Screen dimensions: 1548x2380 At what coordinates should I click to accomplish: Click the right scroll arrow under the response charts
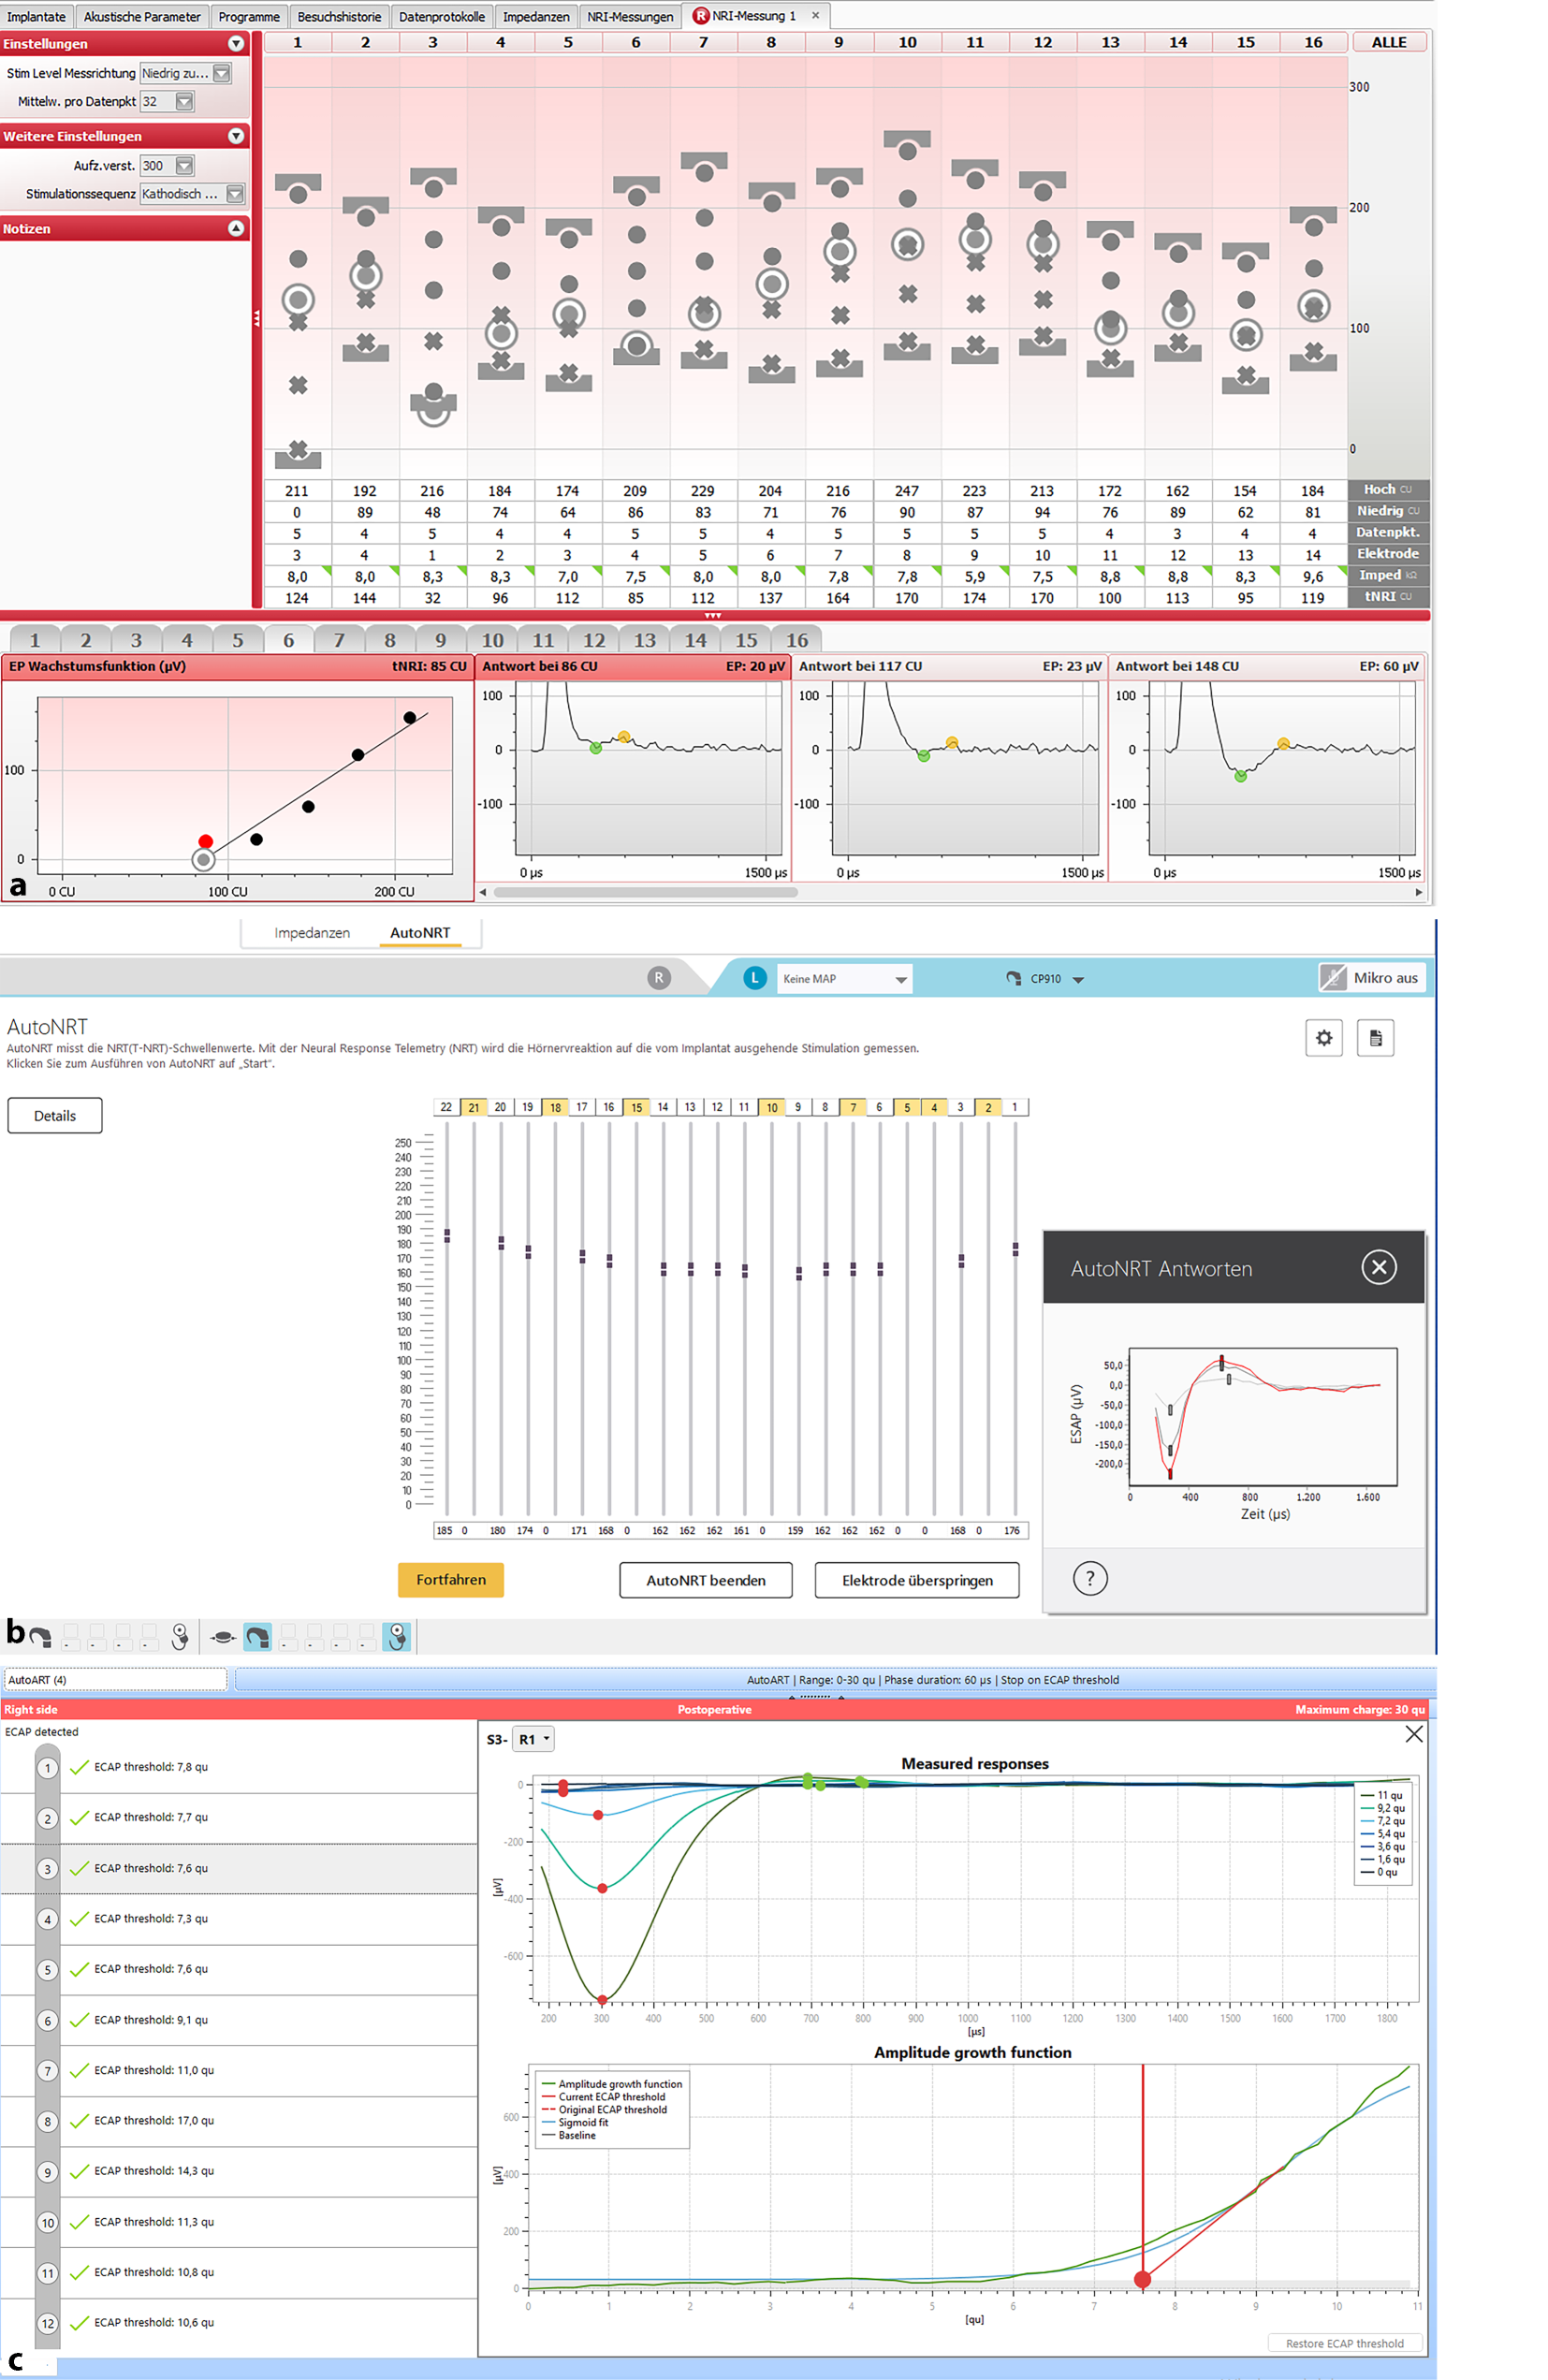pyautogui.click(x=1418, y=892)
